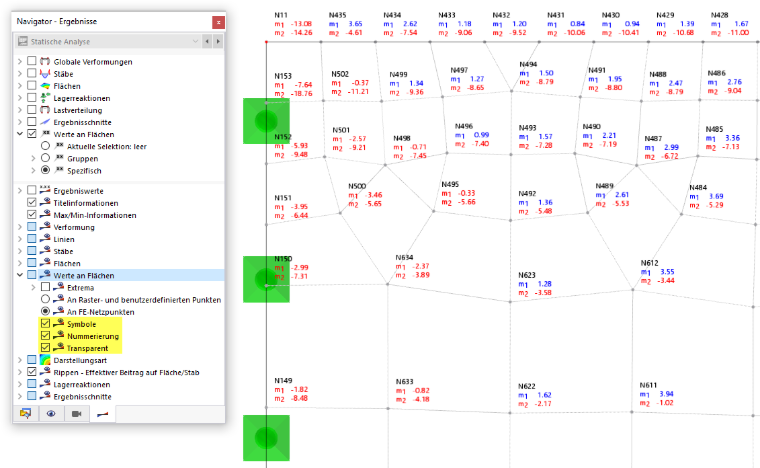Click the Titelinformationen row icon
The height and width of the screenshot is (468, 760).
tap(45, 202)
